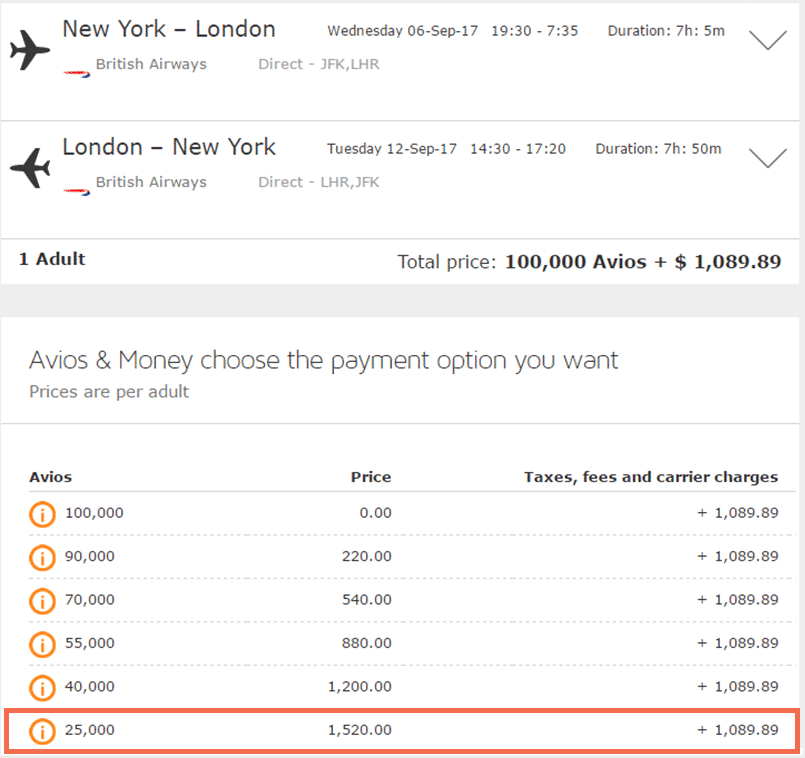The image size is (805, 758).
Task: Click the "London – New York" route title
Action: click(168, 147)
